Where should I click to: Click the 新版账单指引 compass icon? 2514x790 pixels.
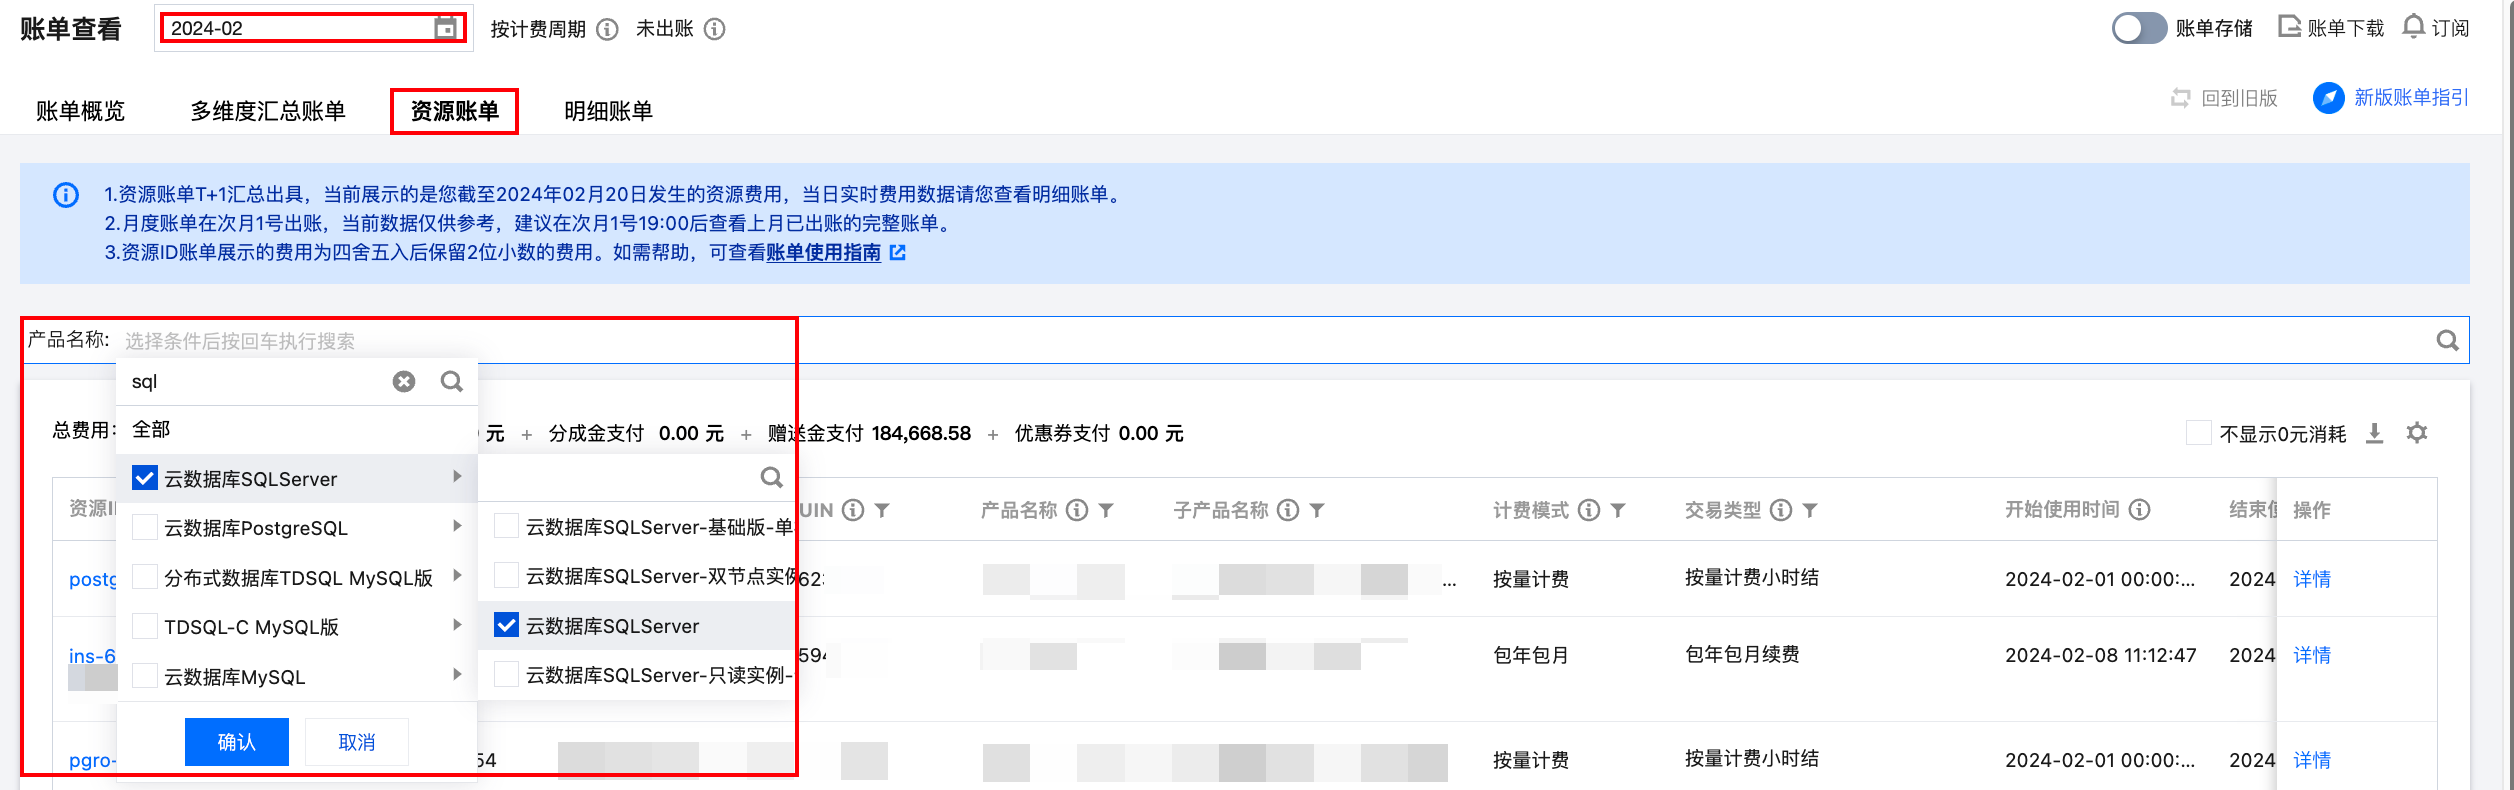point(2328,98)
